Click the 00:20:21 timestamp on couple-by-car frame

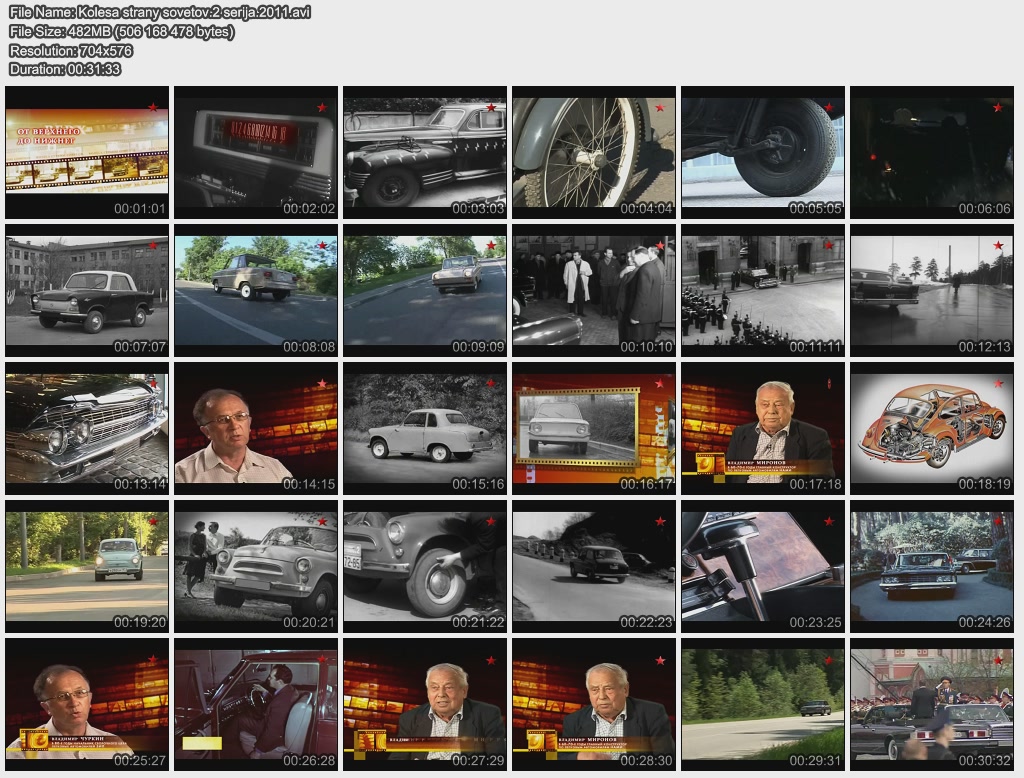click(309, 622)
